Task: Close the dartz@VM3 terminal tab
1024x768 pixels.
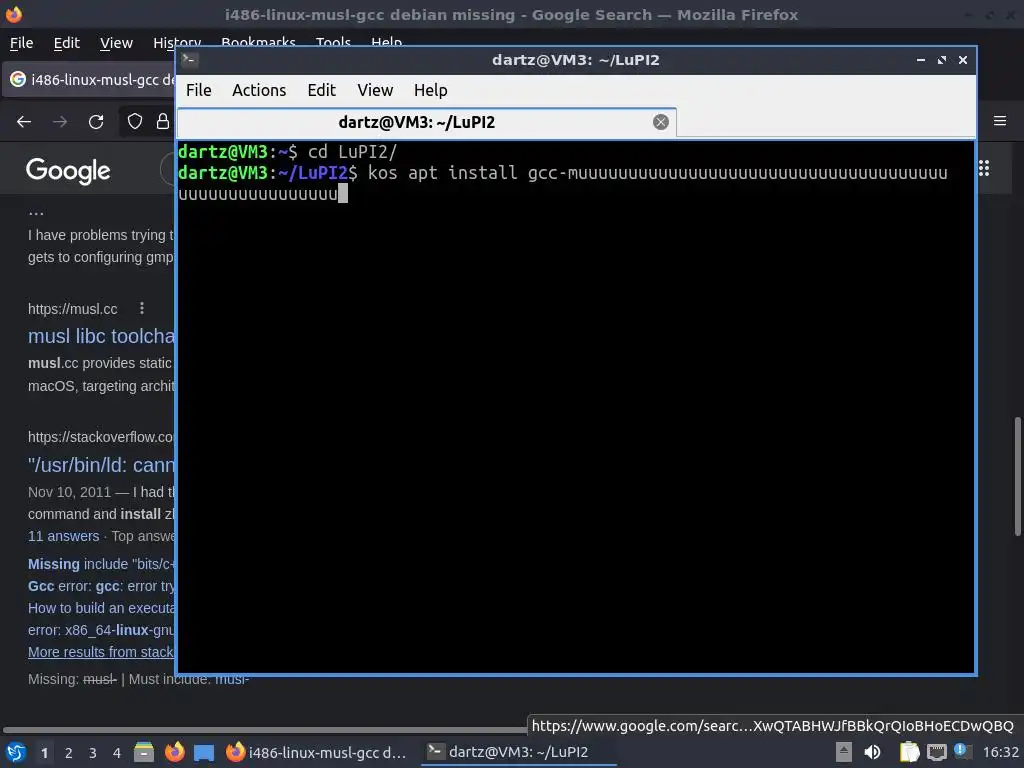Action: click(660, 122)
